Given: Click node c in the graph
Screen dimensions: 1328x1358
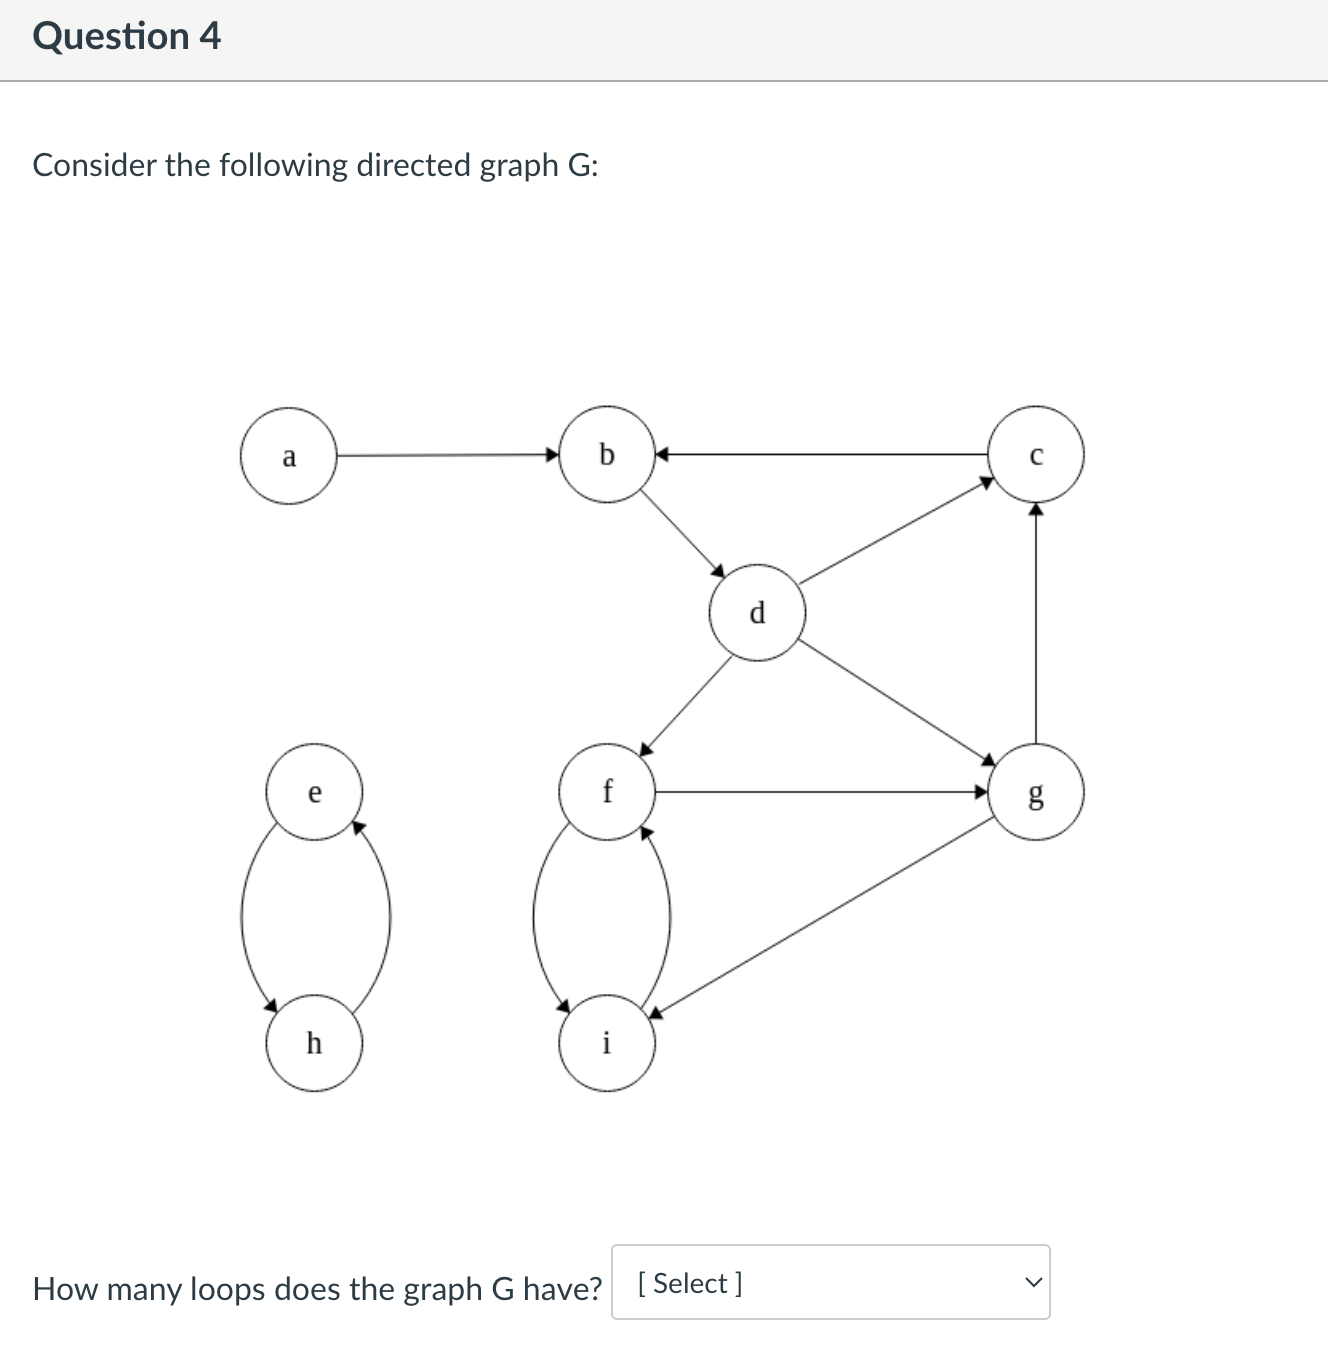Looking at the screenshot, I should [1036, 455].
